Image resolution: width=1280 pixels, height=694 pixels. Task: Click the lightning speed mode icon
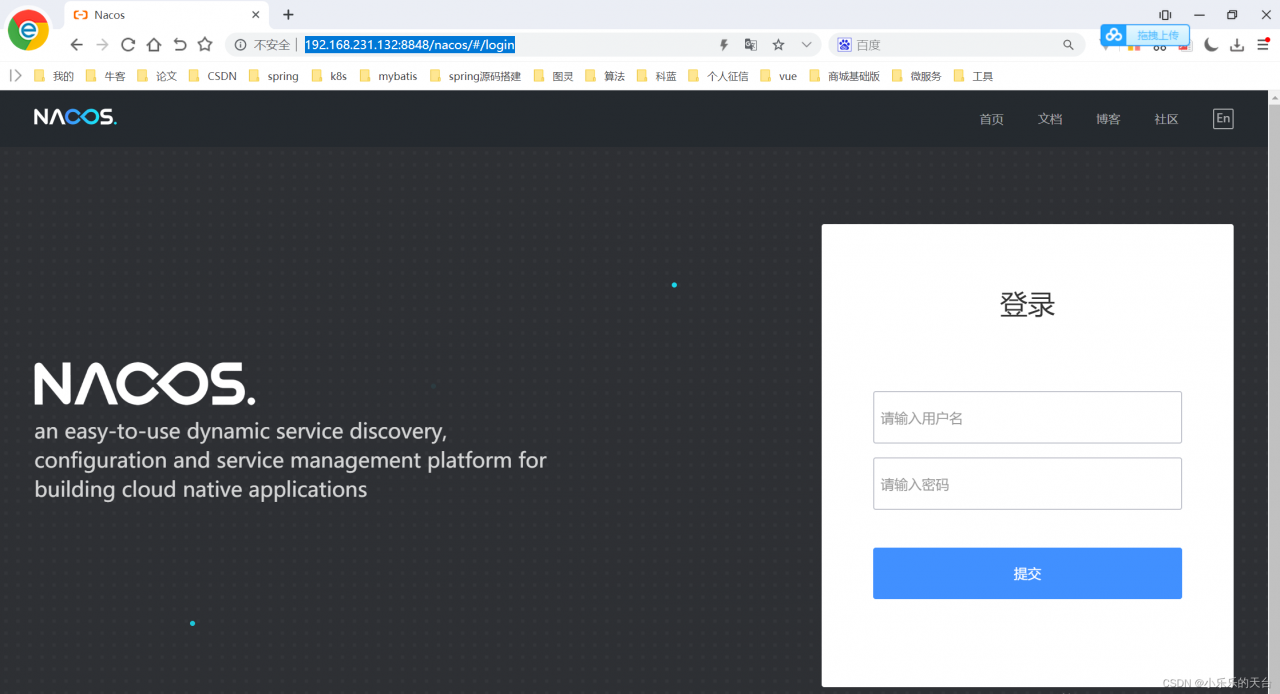[724, 45]
